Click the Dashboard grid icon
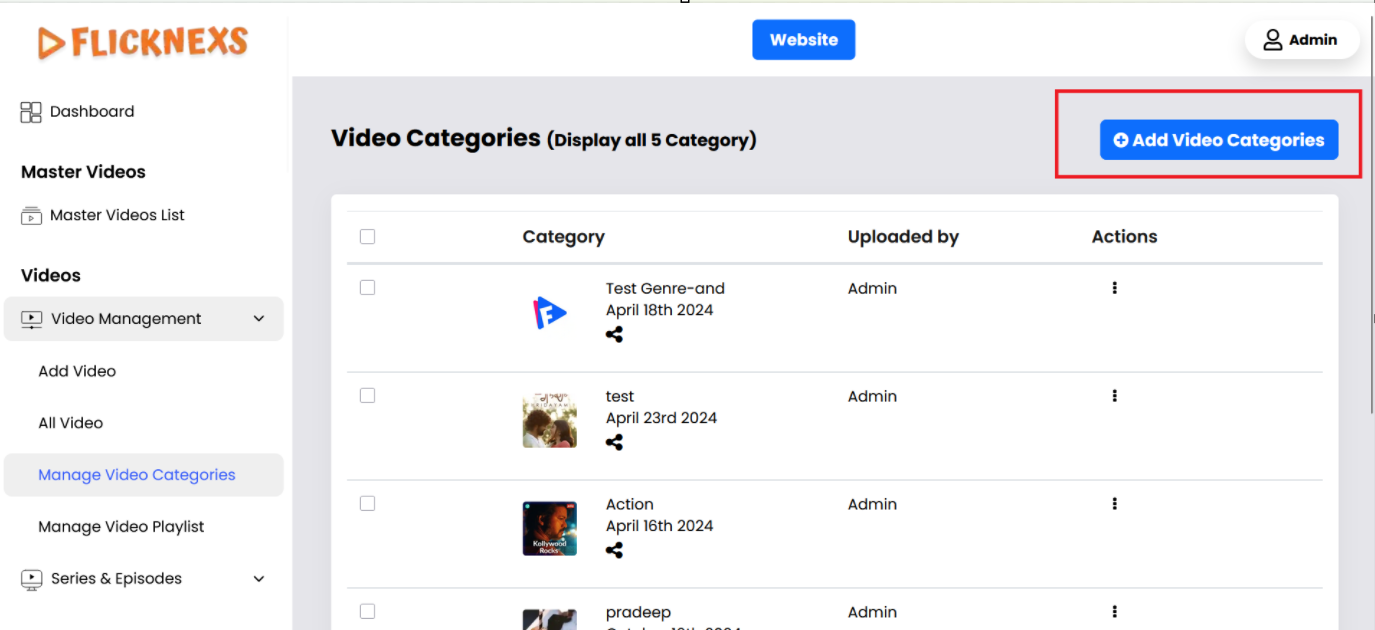Image resolution: width=1375 pixels, height=630 pixels. 31,112
